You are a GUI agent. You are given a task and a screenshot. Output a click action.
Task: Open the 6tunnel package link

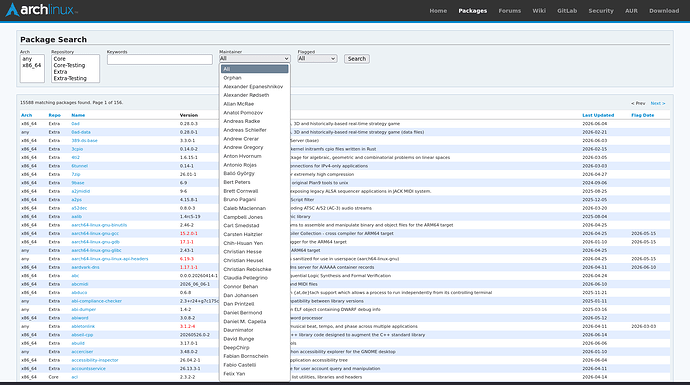(80, 166)
